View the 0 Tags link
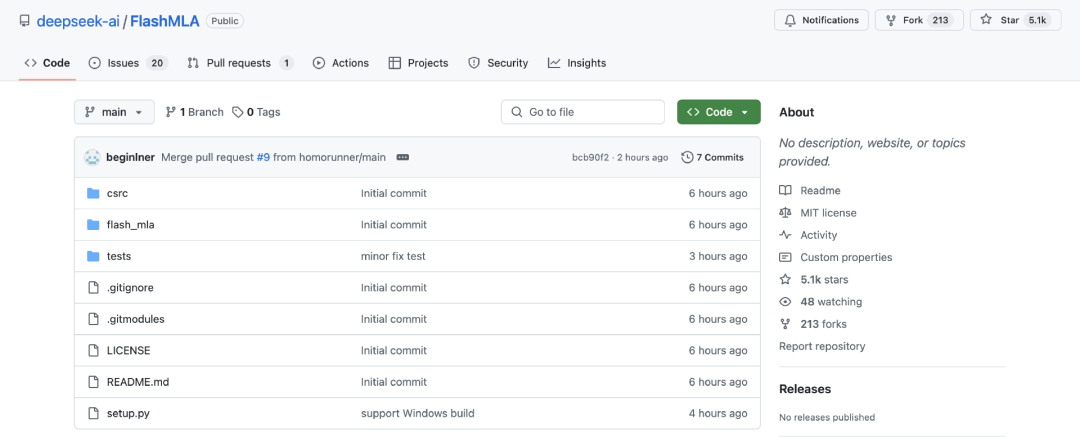 256,112
